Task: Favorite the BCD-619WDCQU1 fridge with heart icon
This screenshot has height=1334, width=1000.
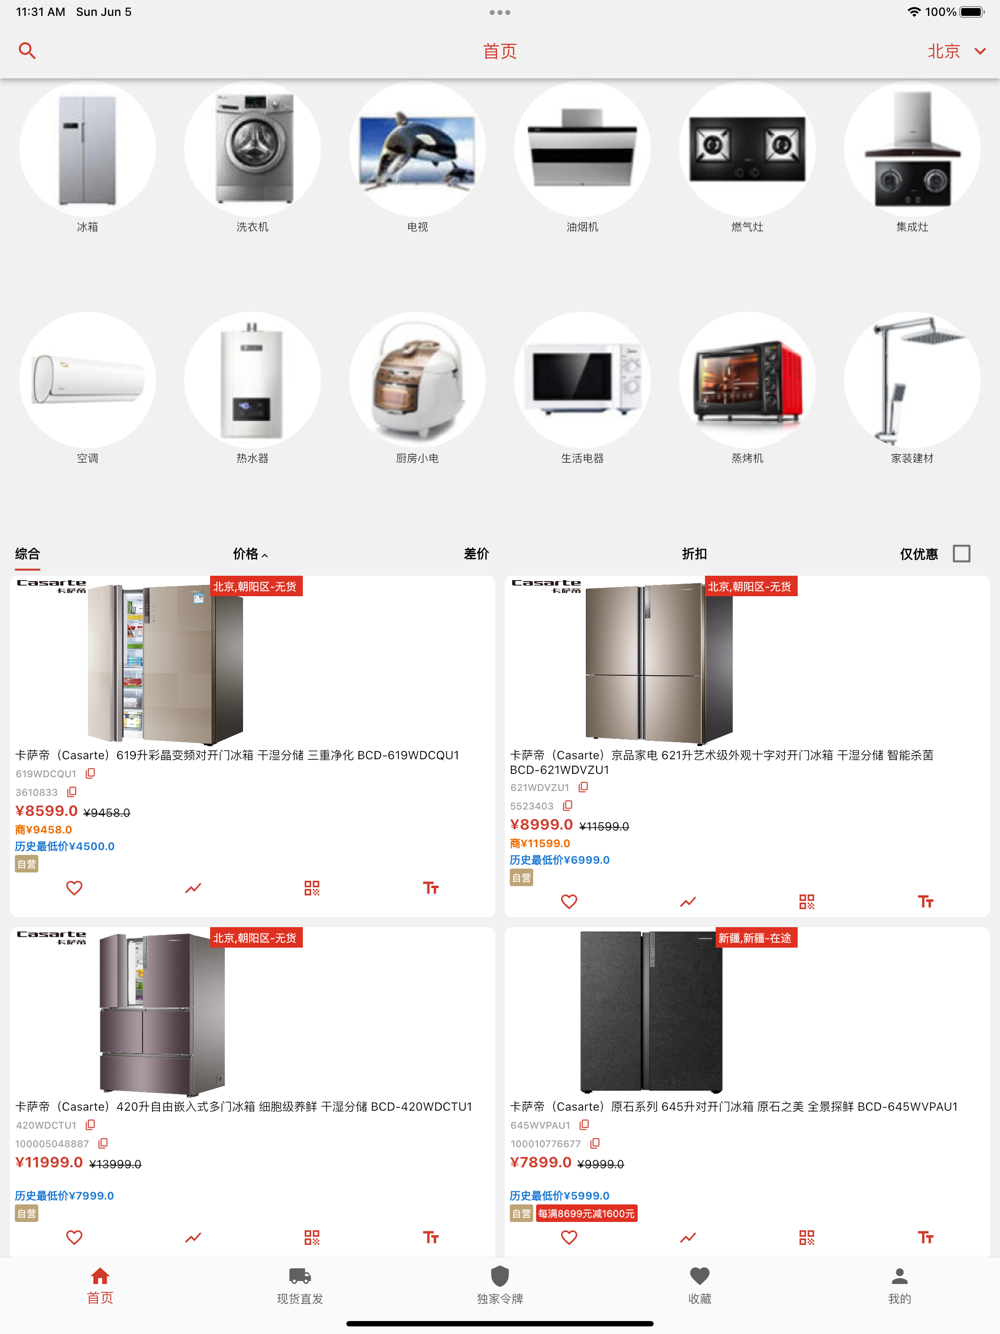Action: pyautogui.click(x=74, y=888)
